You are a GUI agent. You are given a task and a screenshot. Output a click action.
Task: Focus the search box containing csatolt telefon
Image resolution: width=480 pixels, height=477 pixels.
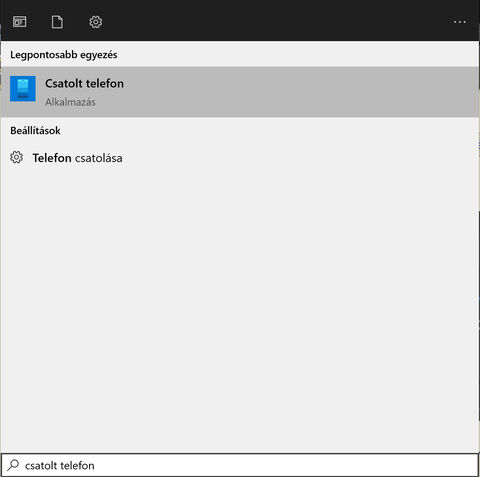pos(240,465)
